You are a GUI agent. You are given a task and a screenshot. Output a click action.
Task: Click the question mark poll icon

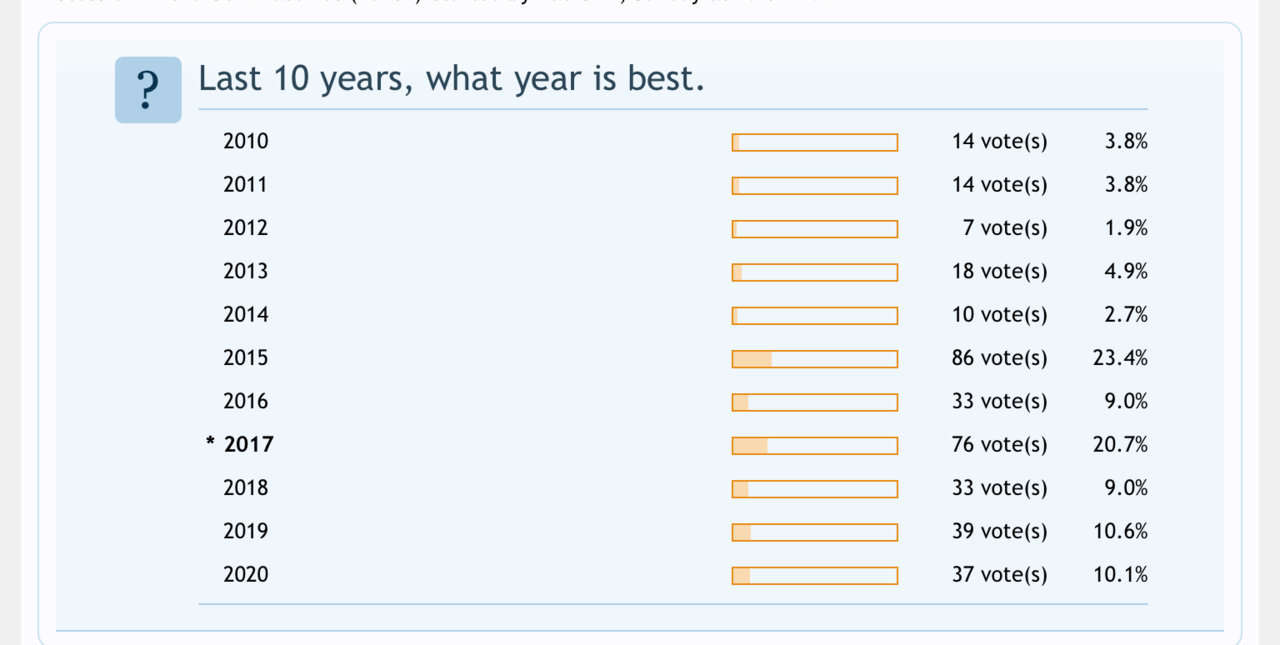coord(148,90)
